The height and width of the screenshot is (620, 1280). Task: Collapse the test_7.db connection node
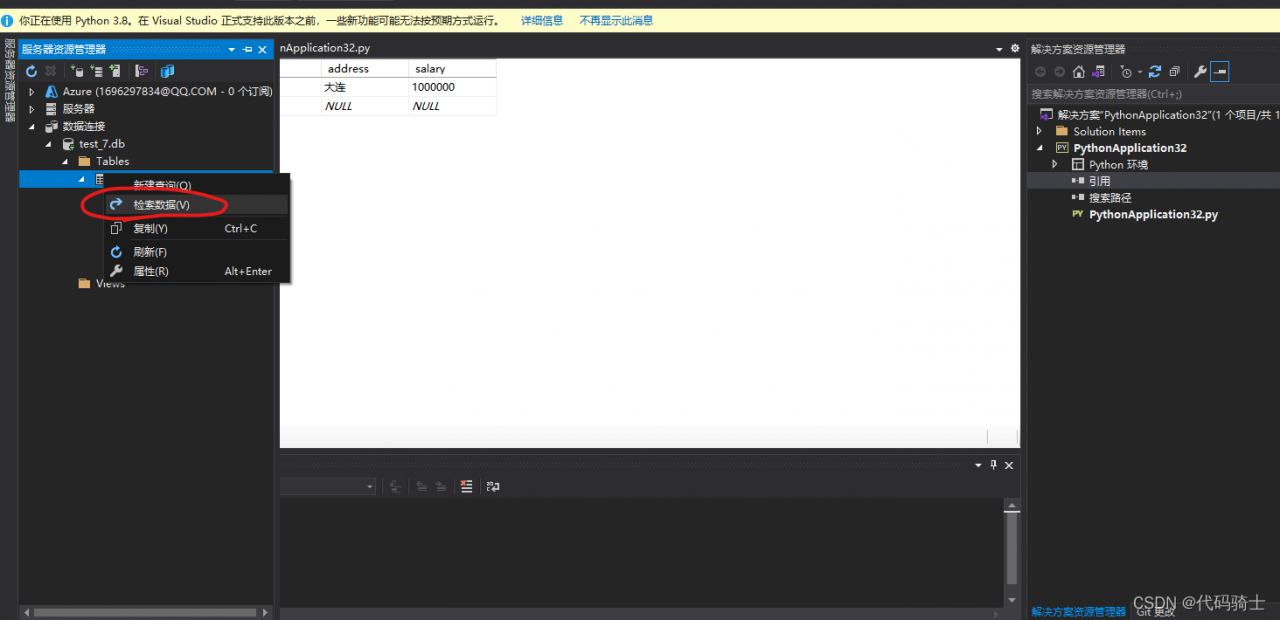[x=49, y=144]
